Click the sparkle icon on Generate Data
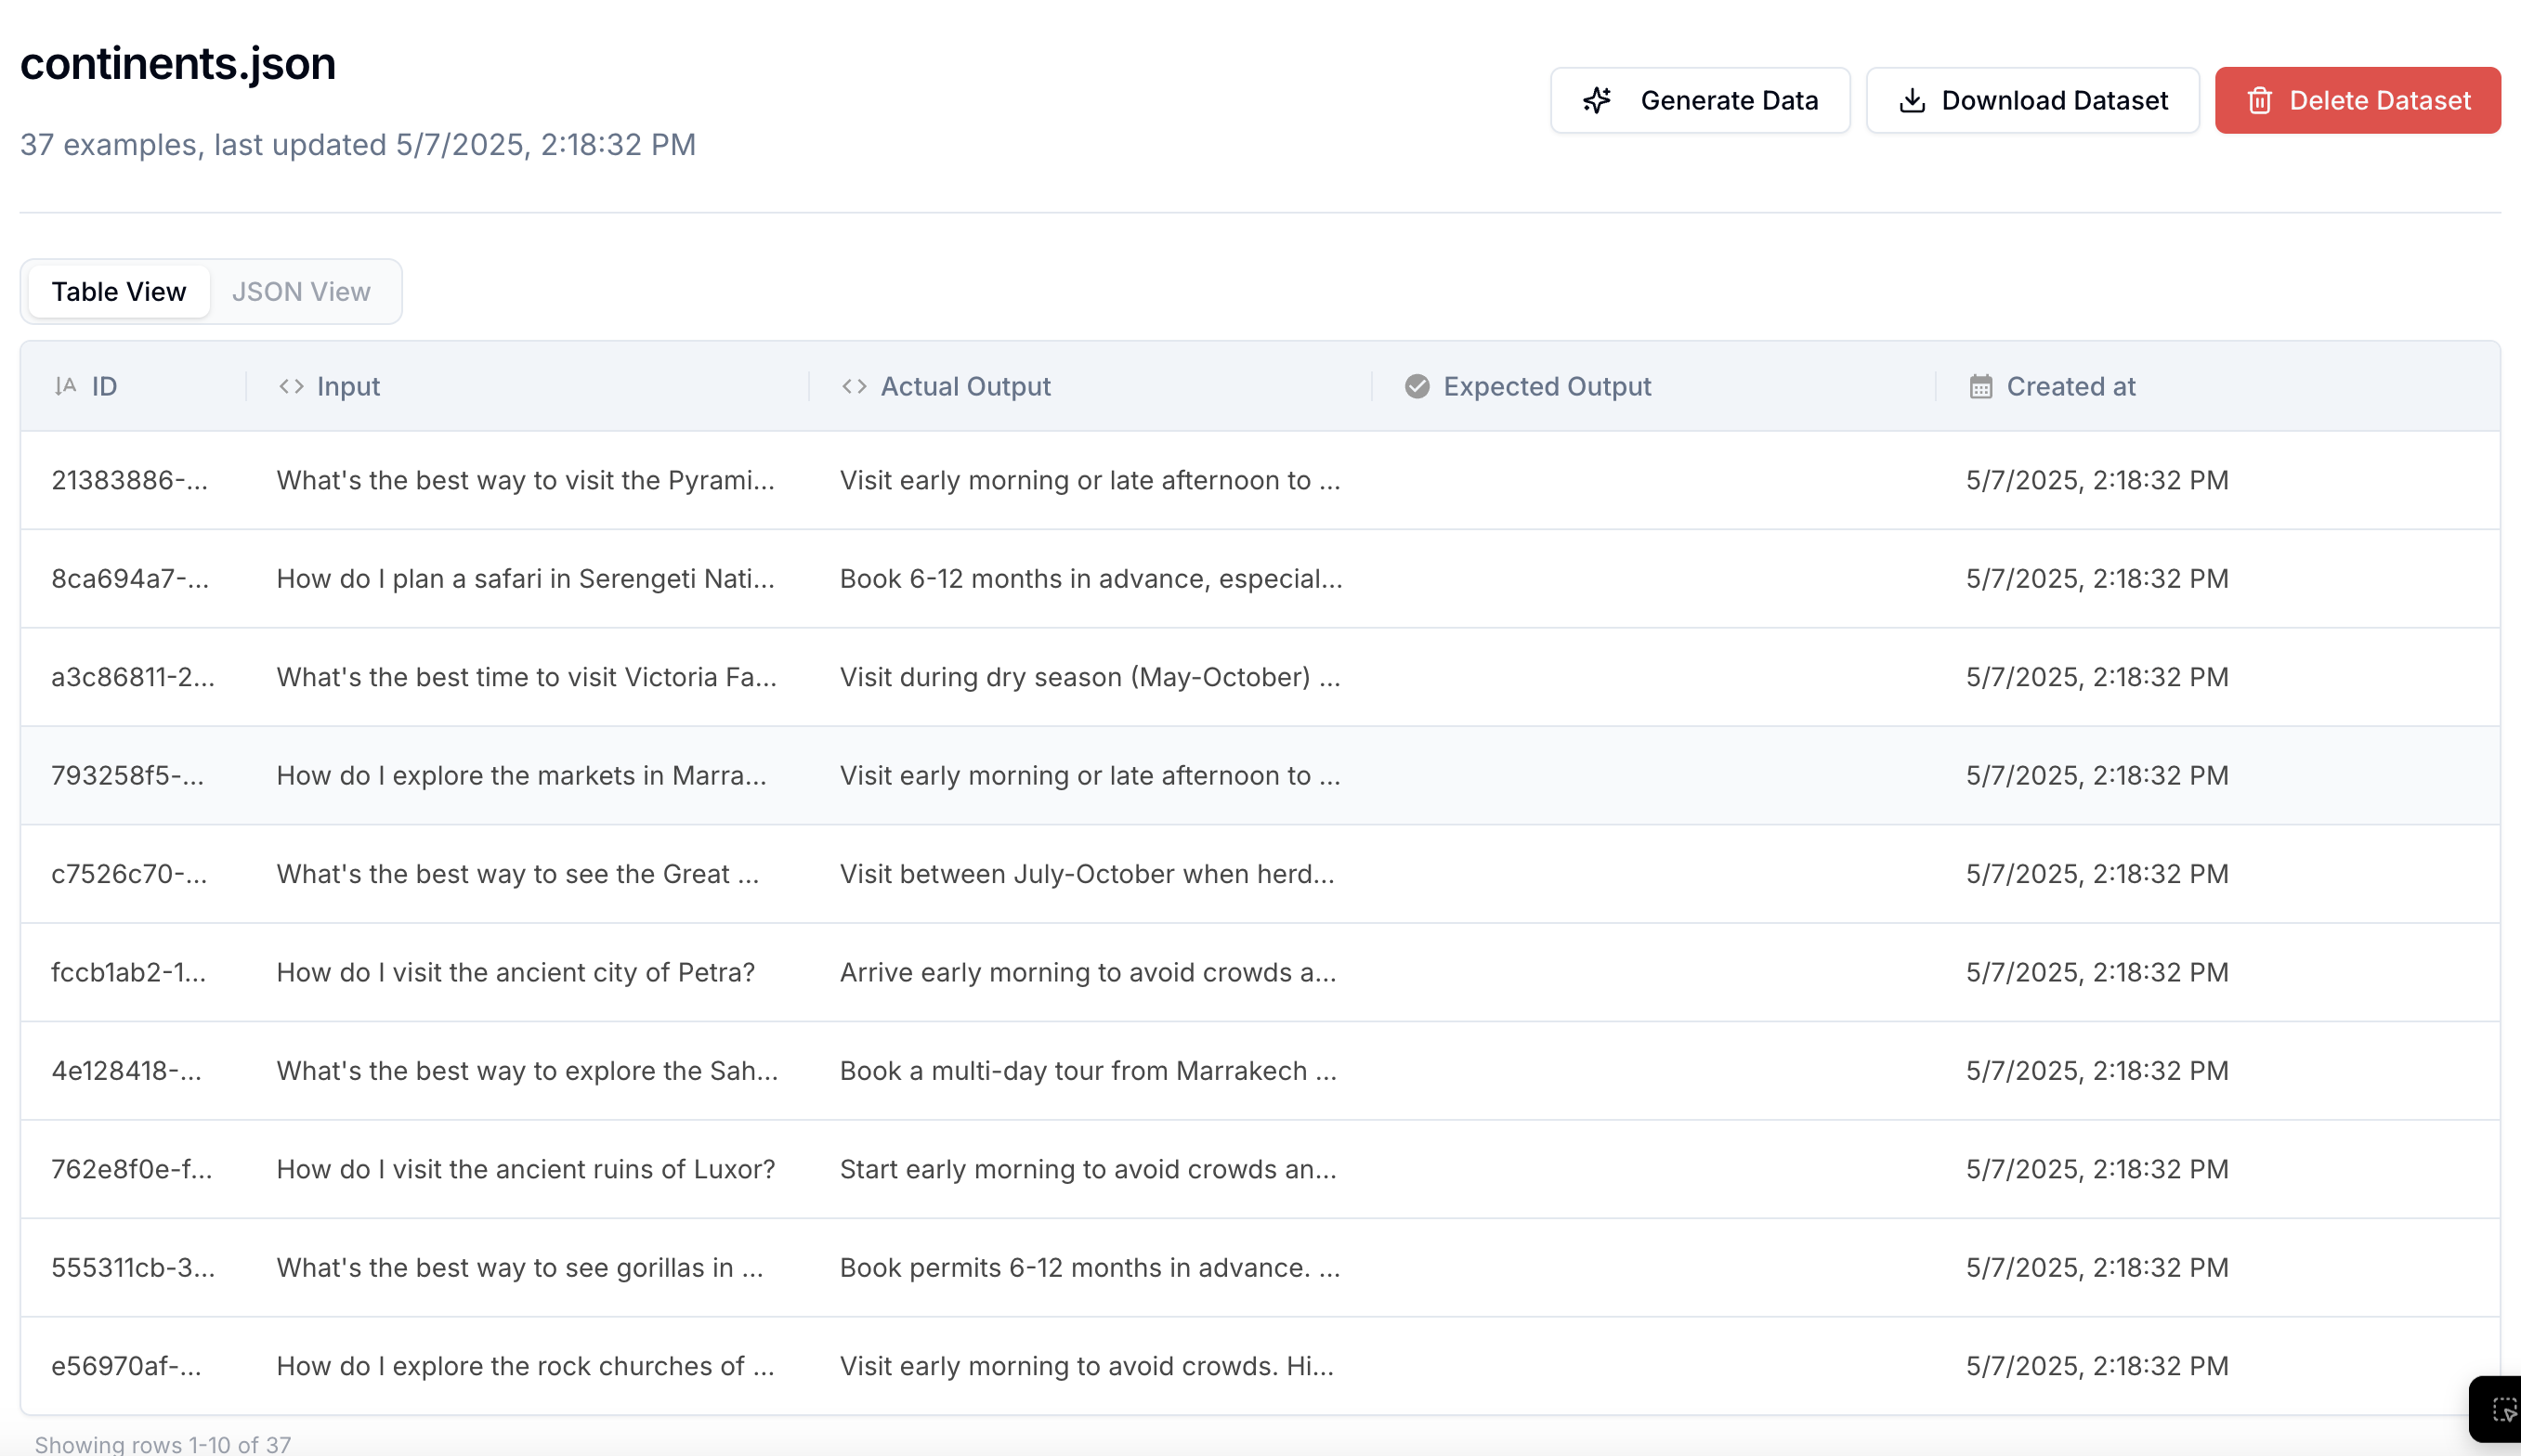Image resolution: width=2521 pixels, height=1456 pixels. click(x=1597, y=100)
